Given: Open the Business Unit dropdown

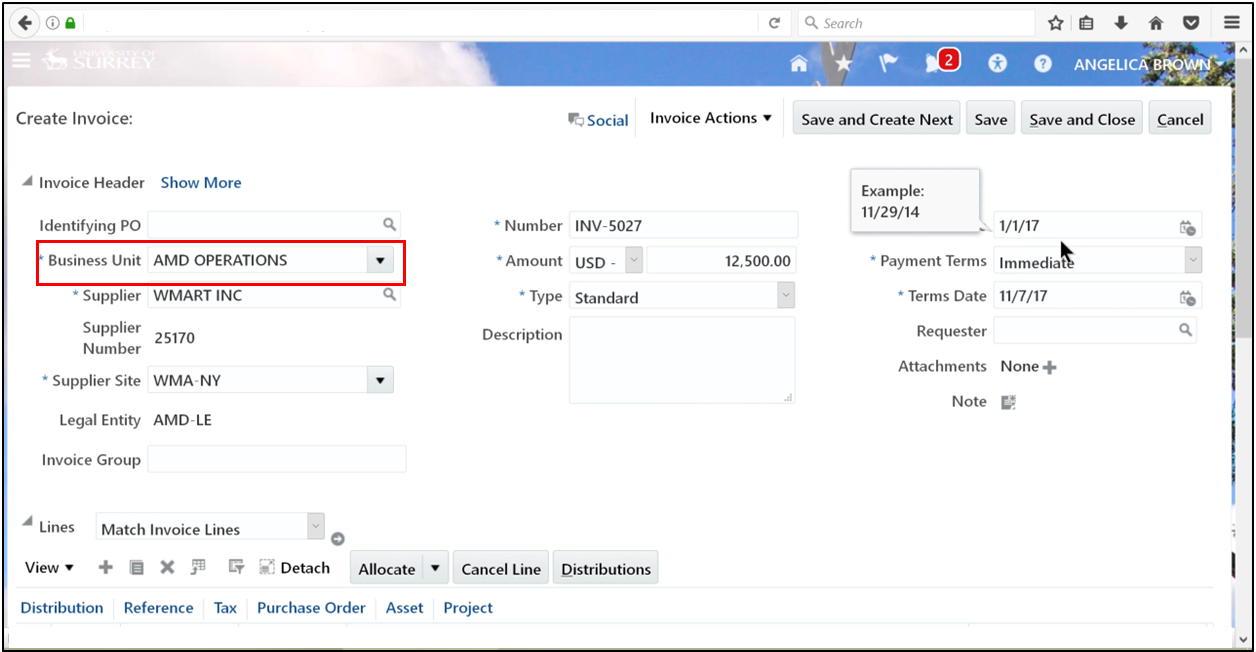Looking at the screenshot, I should 380,259.
